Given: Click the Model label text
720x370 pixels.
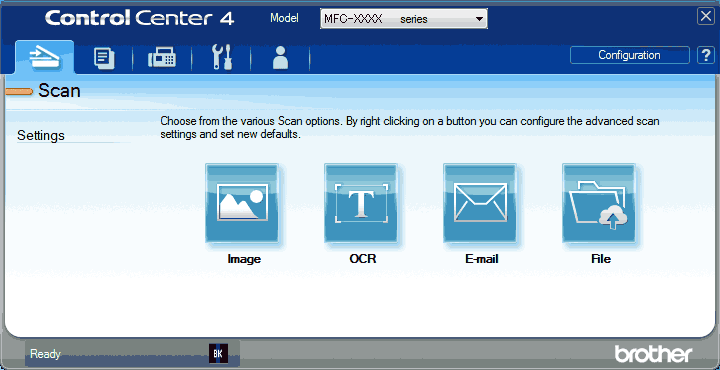Looking at the screenshot, I should click(284, 18).
